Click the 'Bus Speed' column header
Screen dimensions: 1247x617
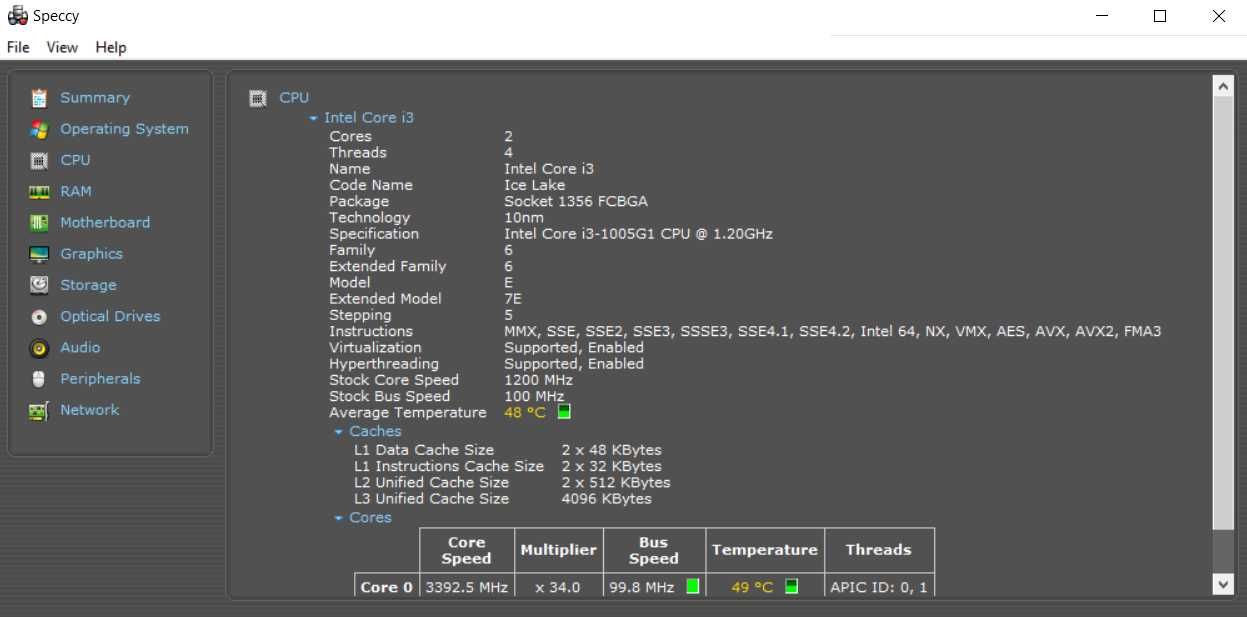654,550
